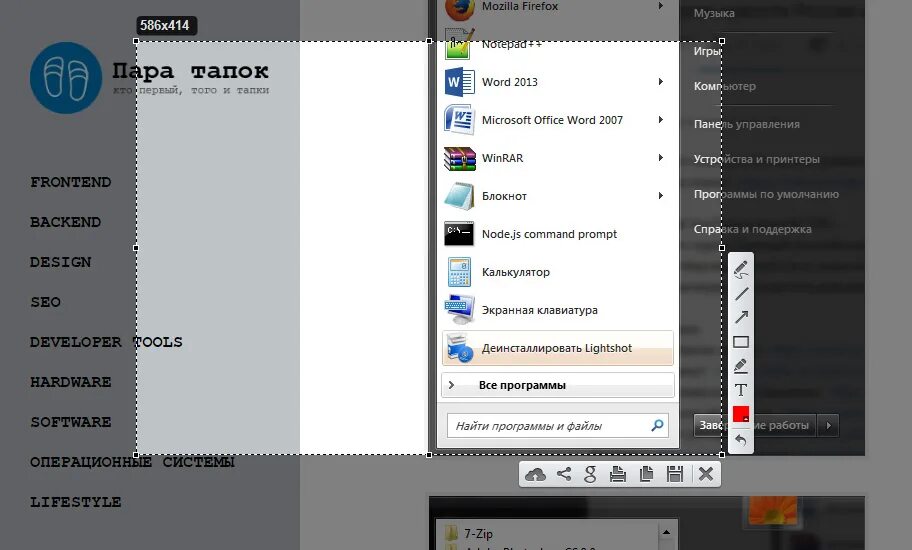Click the Завершение работы button
The width and height of the screenshot is (912, 550).
(754, 426)
